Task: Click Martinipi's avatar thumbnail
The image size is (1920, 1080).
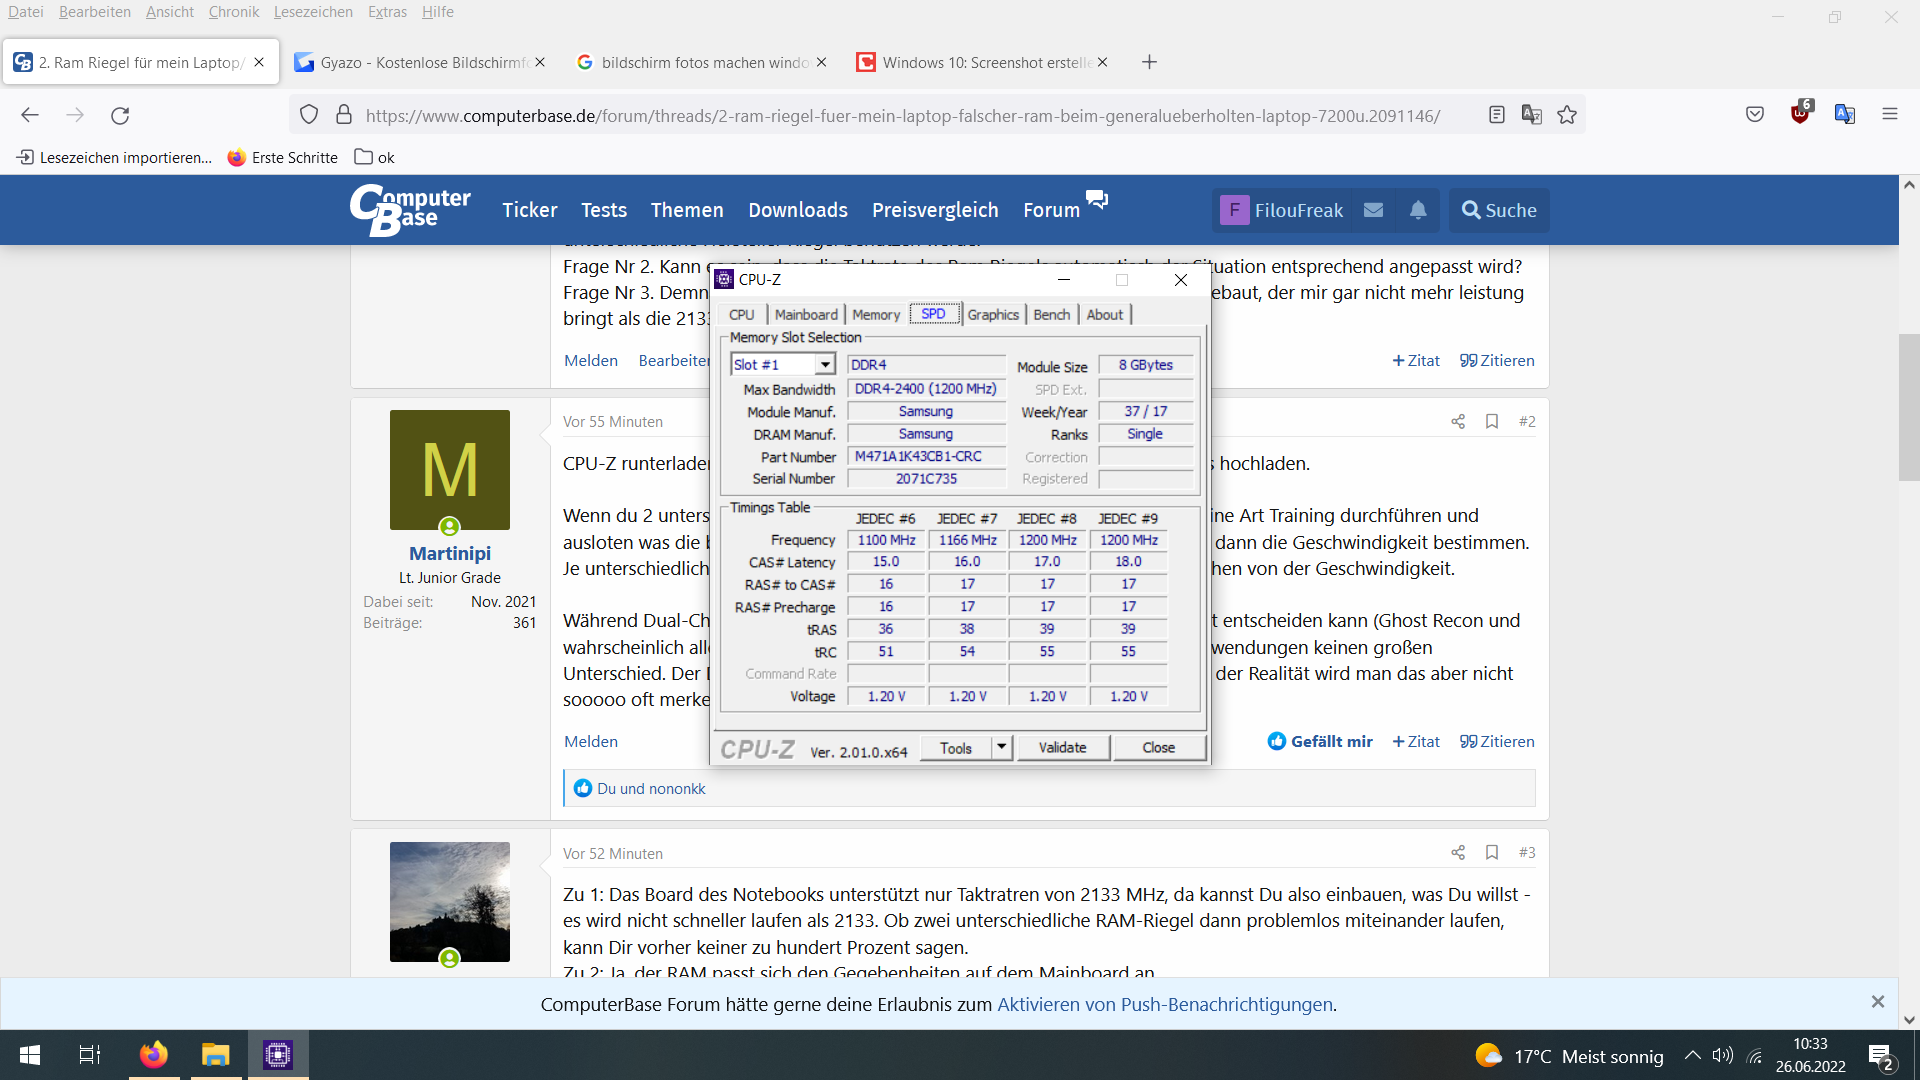Action: click(x=450, y=470)
